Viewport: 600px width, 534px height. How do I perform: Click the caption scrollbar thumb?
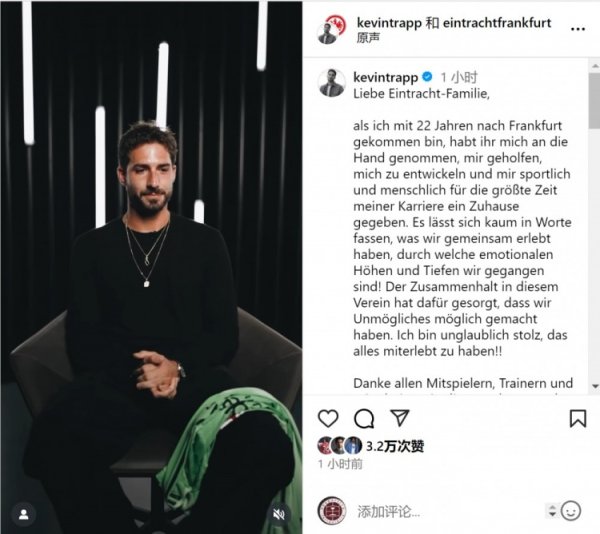click(595, 101)
